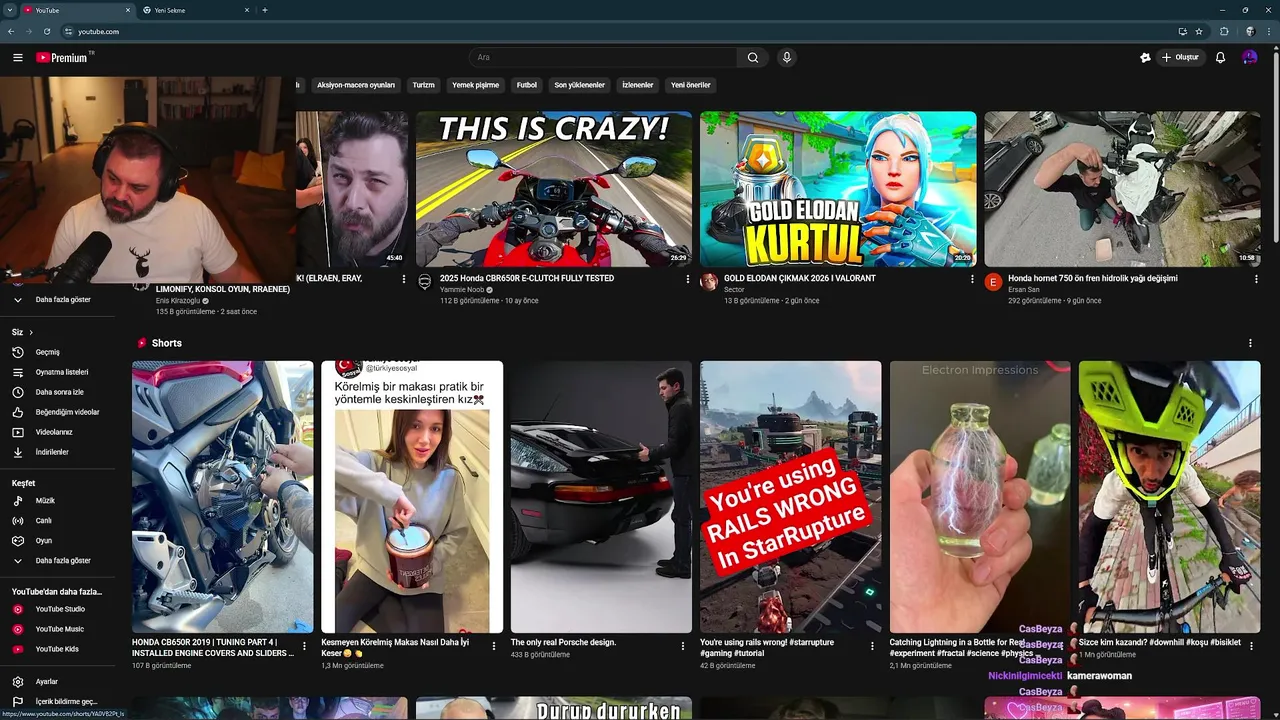
Task: Open Chrome extensions puzzle icon
Action: pos(1224,31)
